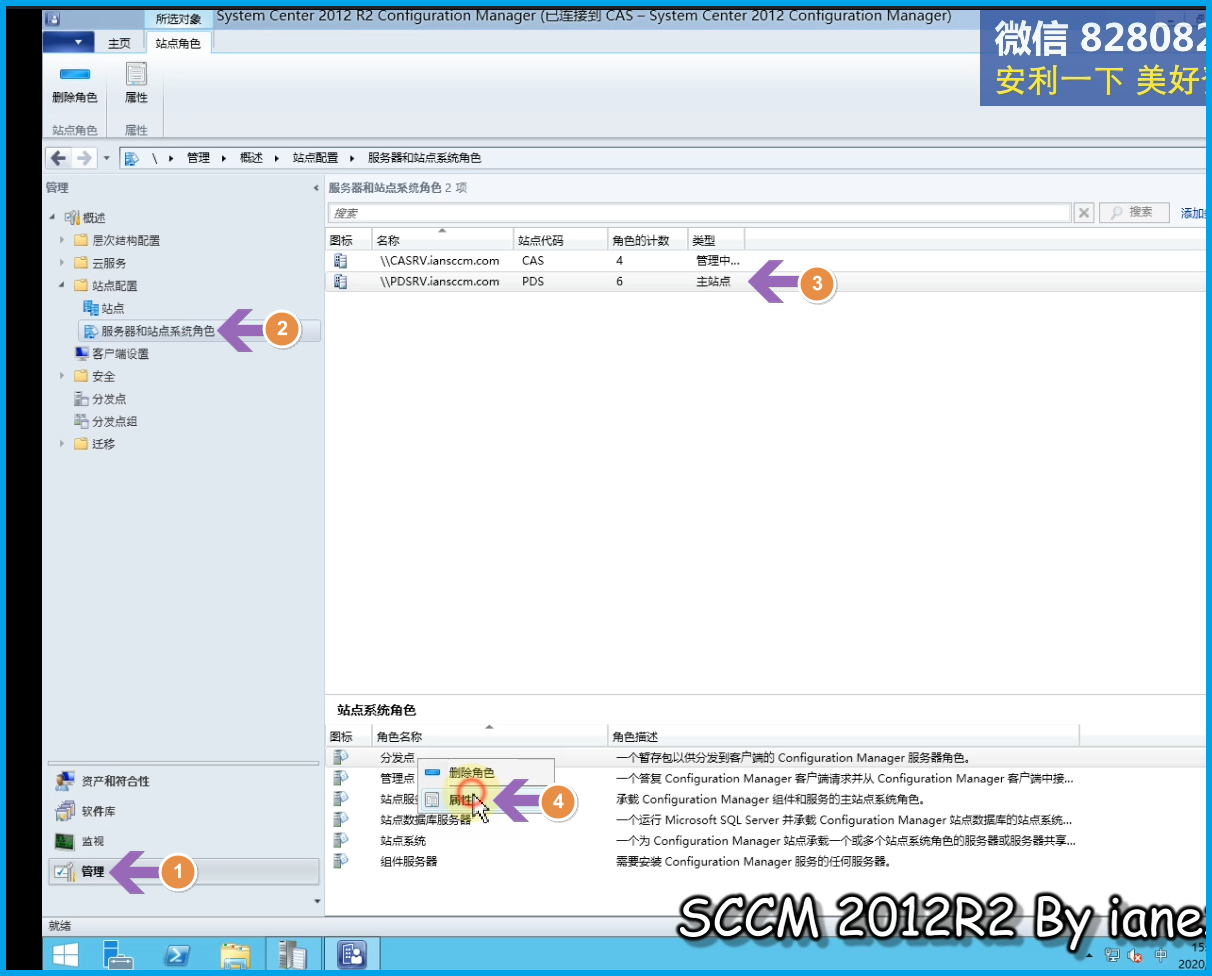This screenshot has width=1212, height=976.
Task: Sort by the 类型 column header
Action: 716,240
